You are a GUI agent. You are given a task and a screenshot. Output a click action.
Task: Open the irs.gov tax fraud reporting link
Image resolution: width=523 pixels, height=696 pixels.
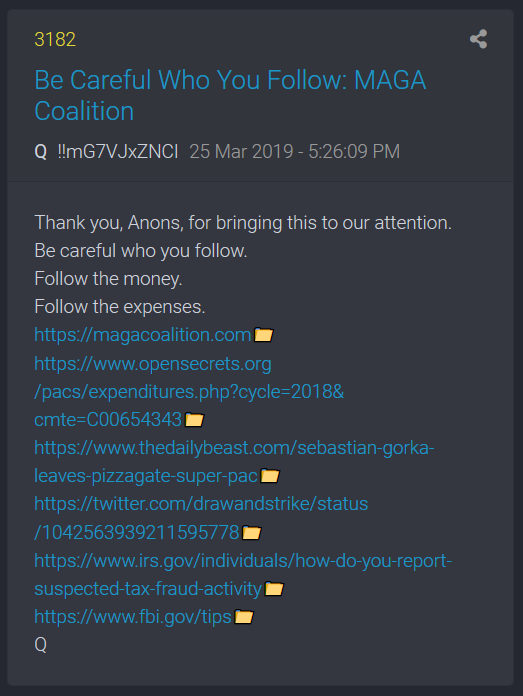click(x=243, y=574)
